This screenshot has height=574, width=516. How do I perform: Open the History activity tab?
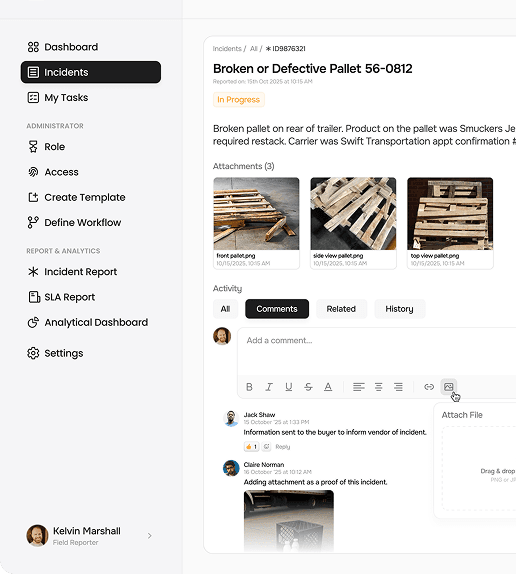(x=400, y=309)
